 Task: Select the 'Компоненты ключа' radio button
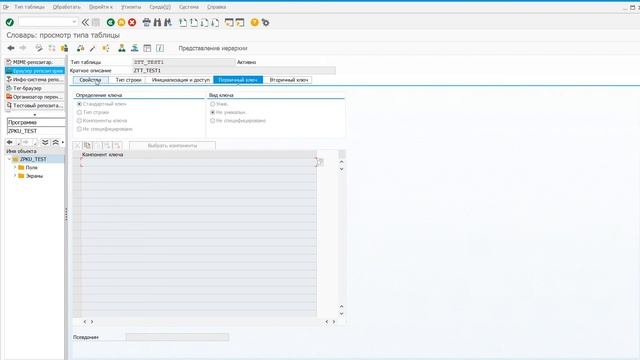coord(80,121)
